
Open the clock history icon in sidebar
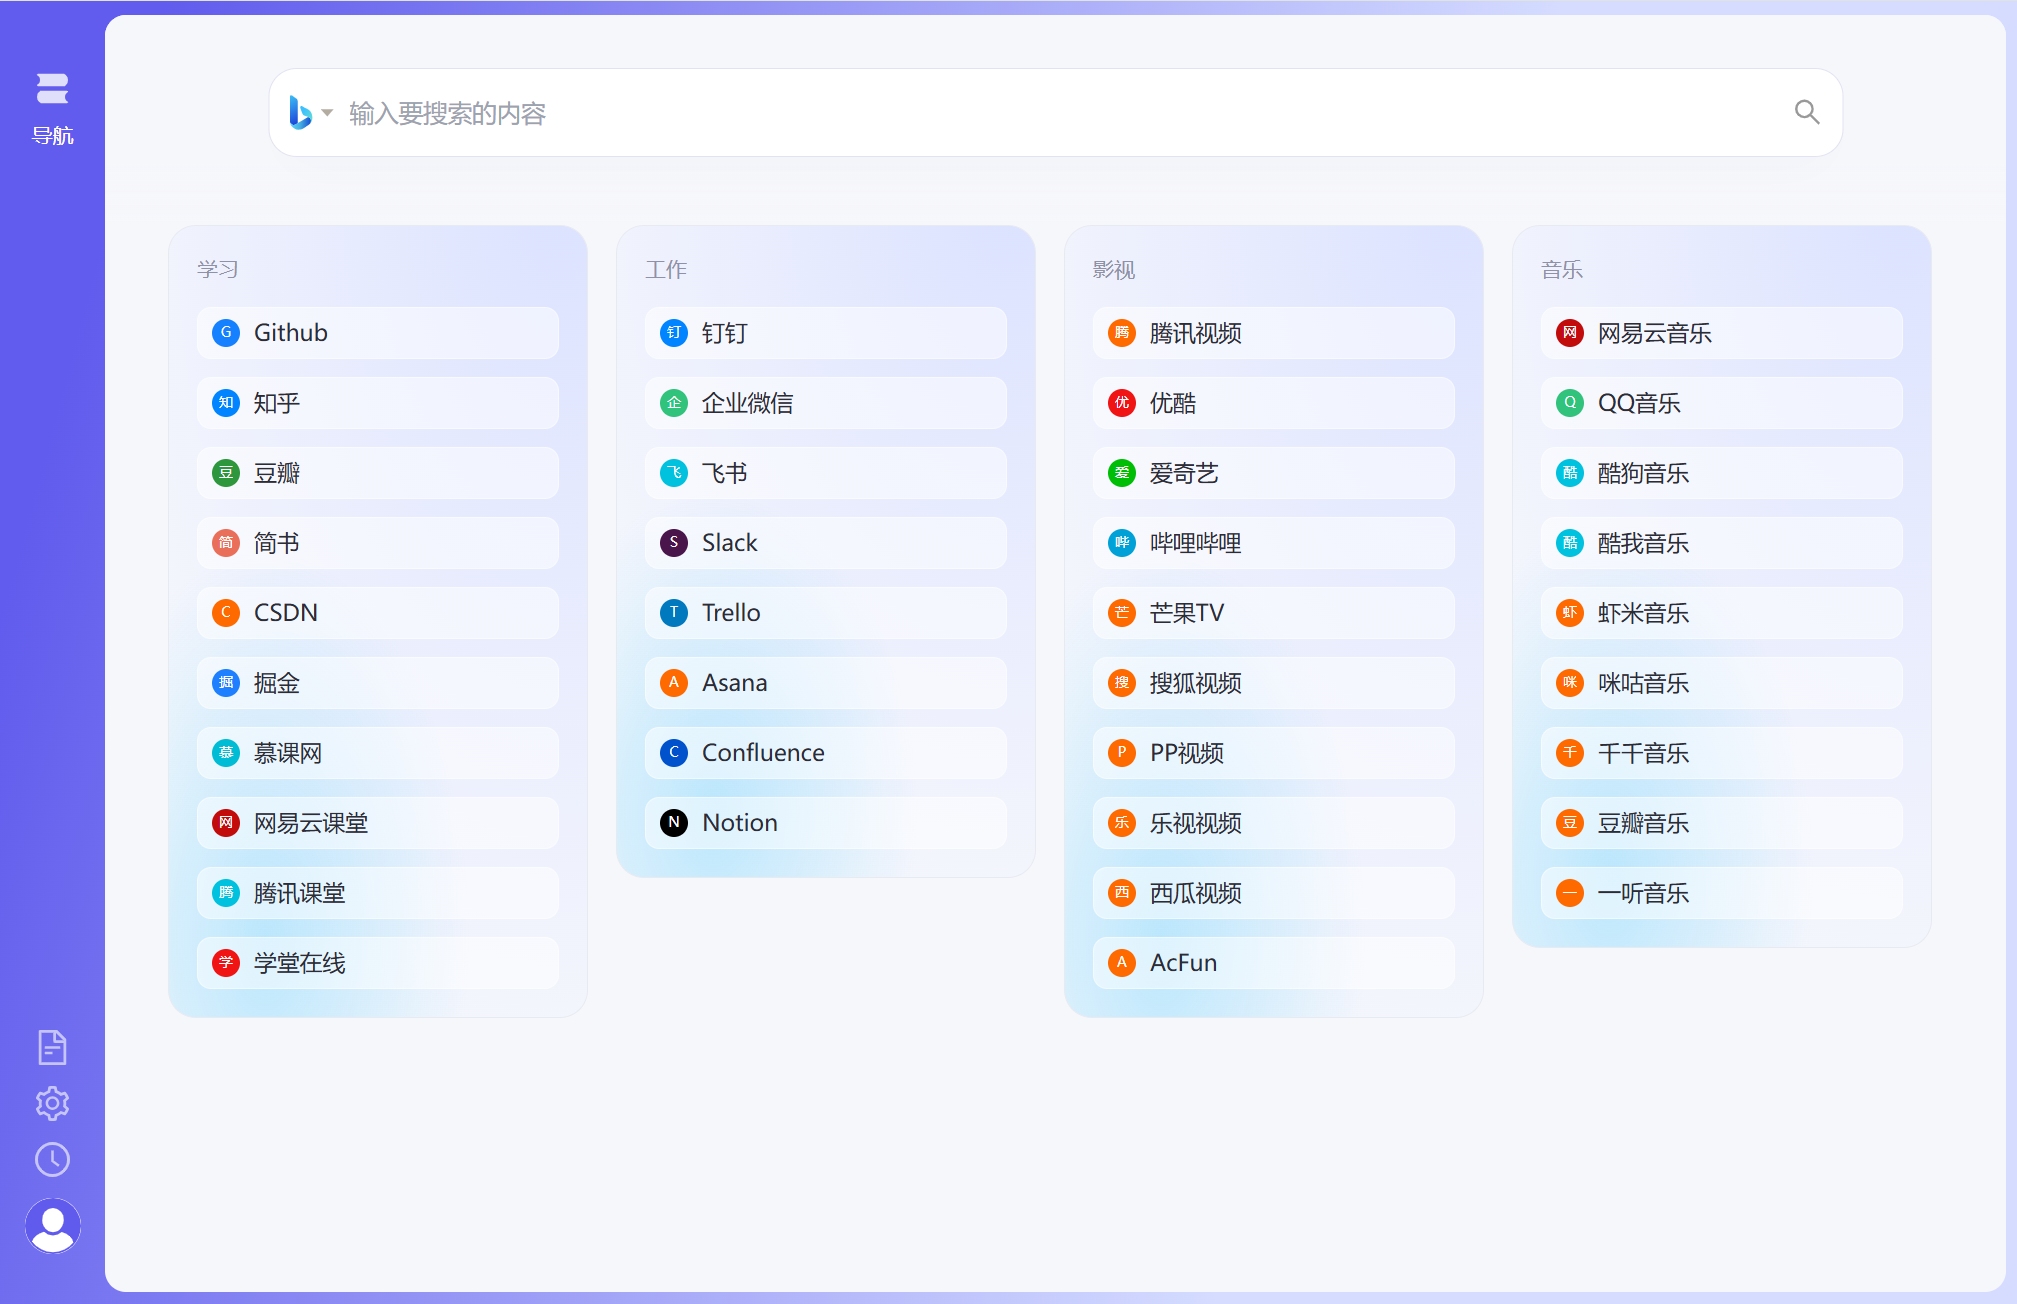click(52, 1159)
